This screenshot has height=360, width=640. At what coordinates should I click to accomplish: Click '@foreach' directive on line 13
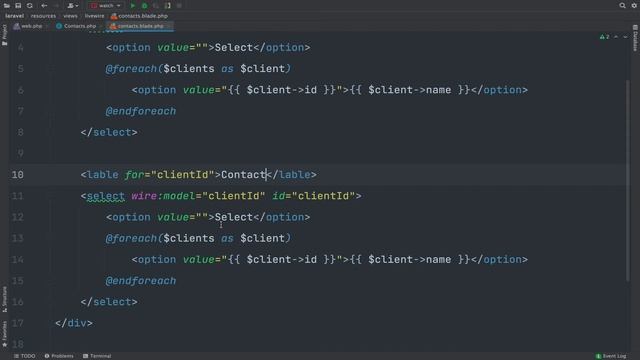(x=131, y=238)
